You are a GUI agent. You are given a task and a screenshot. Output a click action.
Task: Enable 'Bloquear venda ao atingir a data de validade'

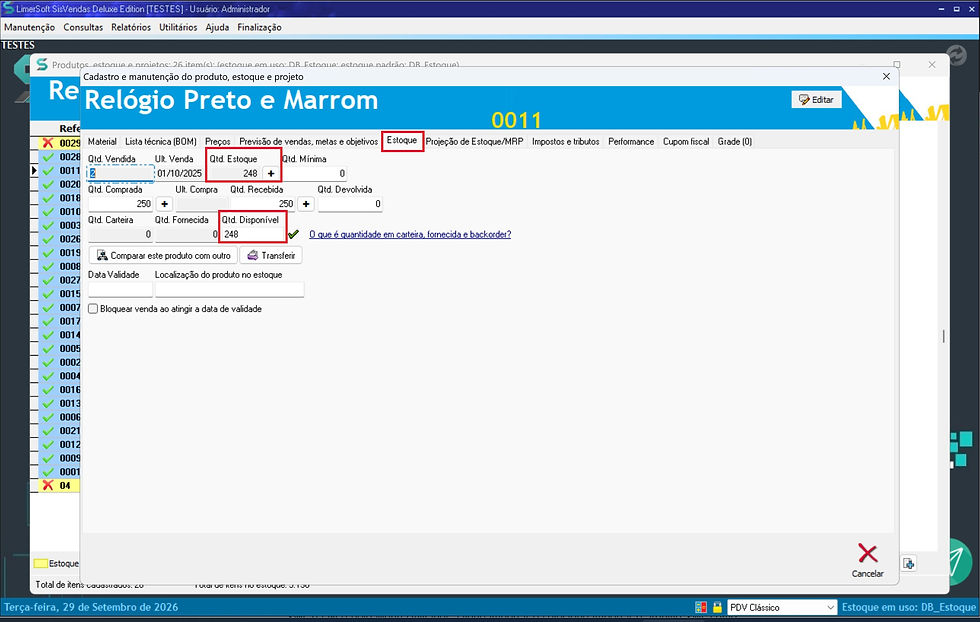tap(93, 309)
